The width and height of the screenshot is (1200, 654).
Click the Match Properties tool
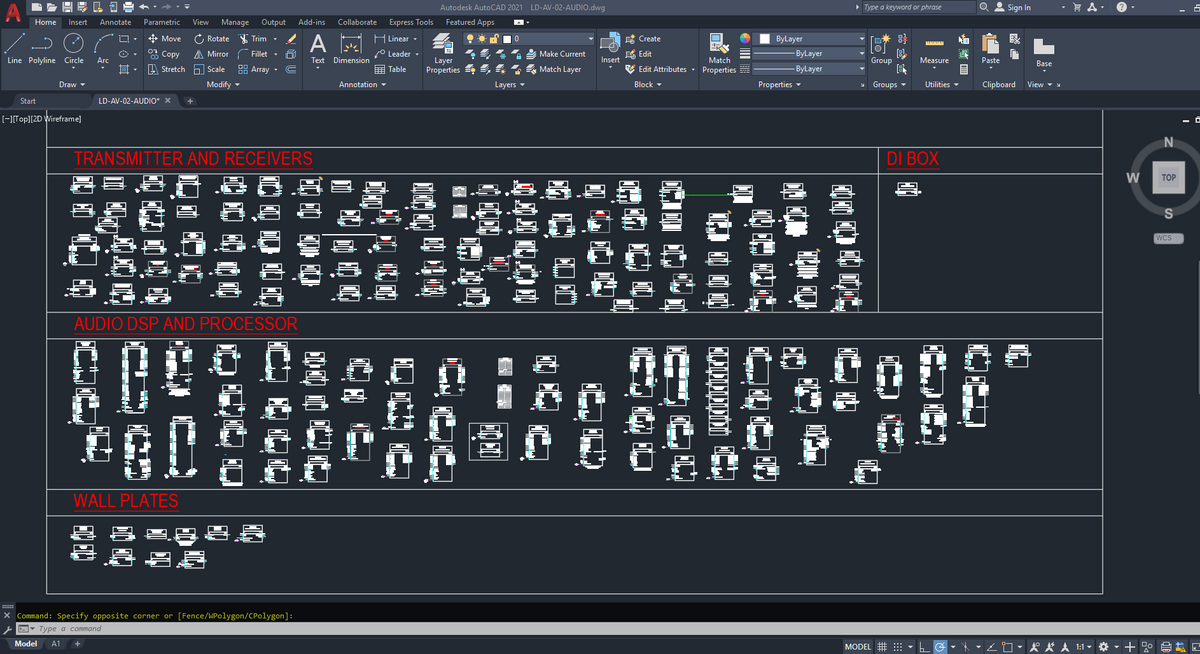719,54
